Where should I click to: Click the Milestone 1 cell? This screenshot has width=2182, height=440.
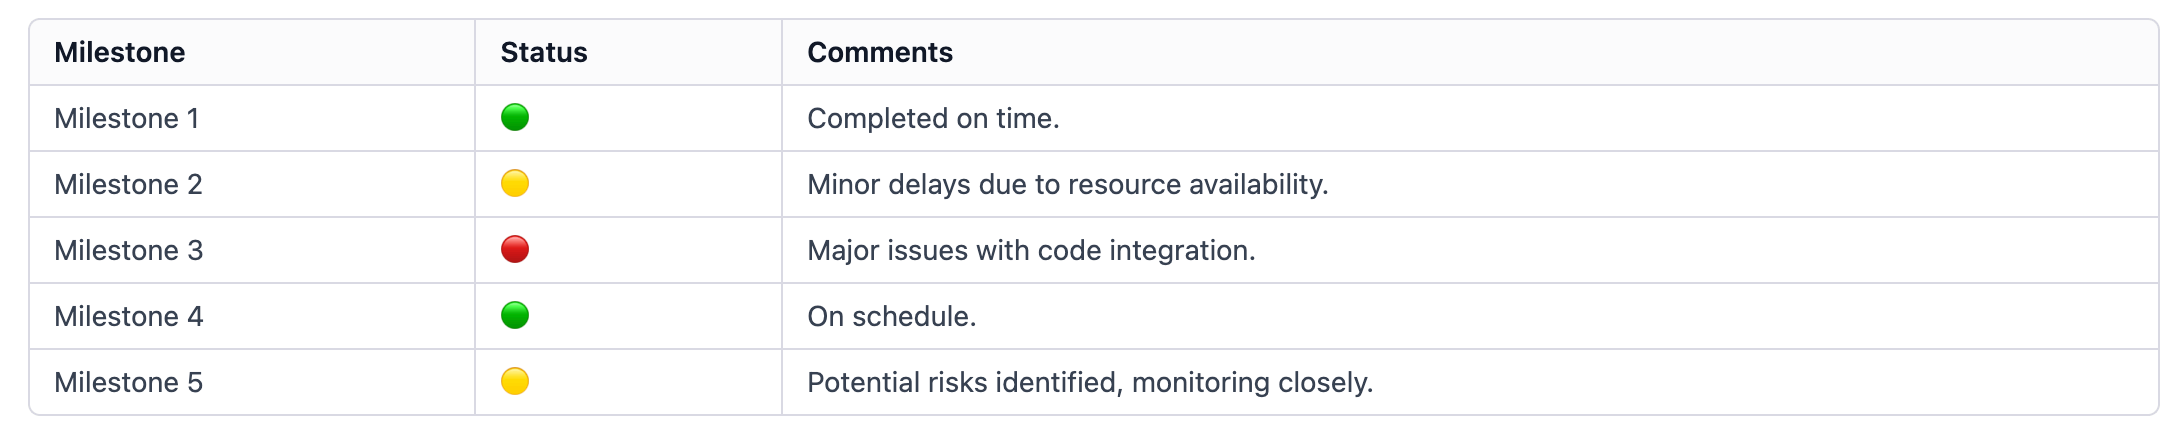(x=252, y=118)
